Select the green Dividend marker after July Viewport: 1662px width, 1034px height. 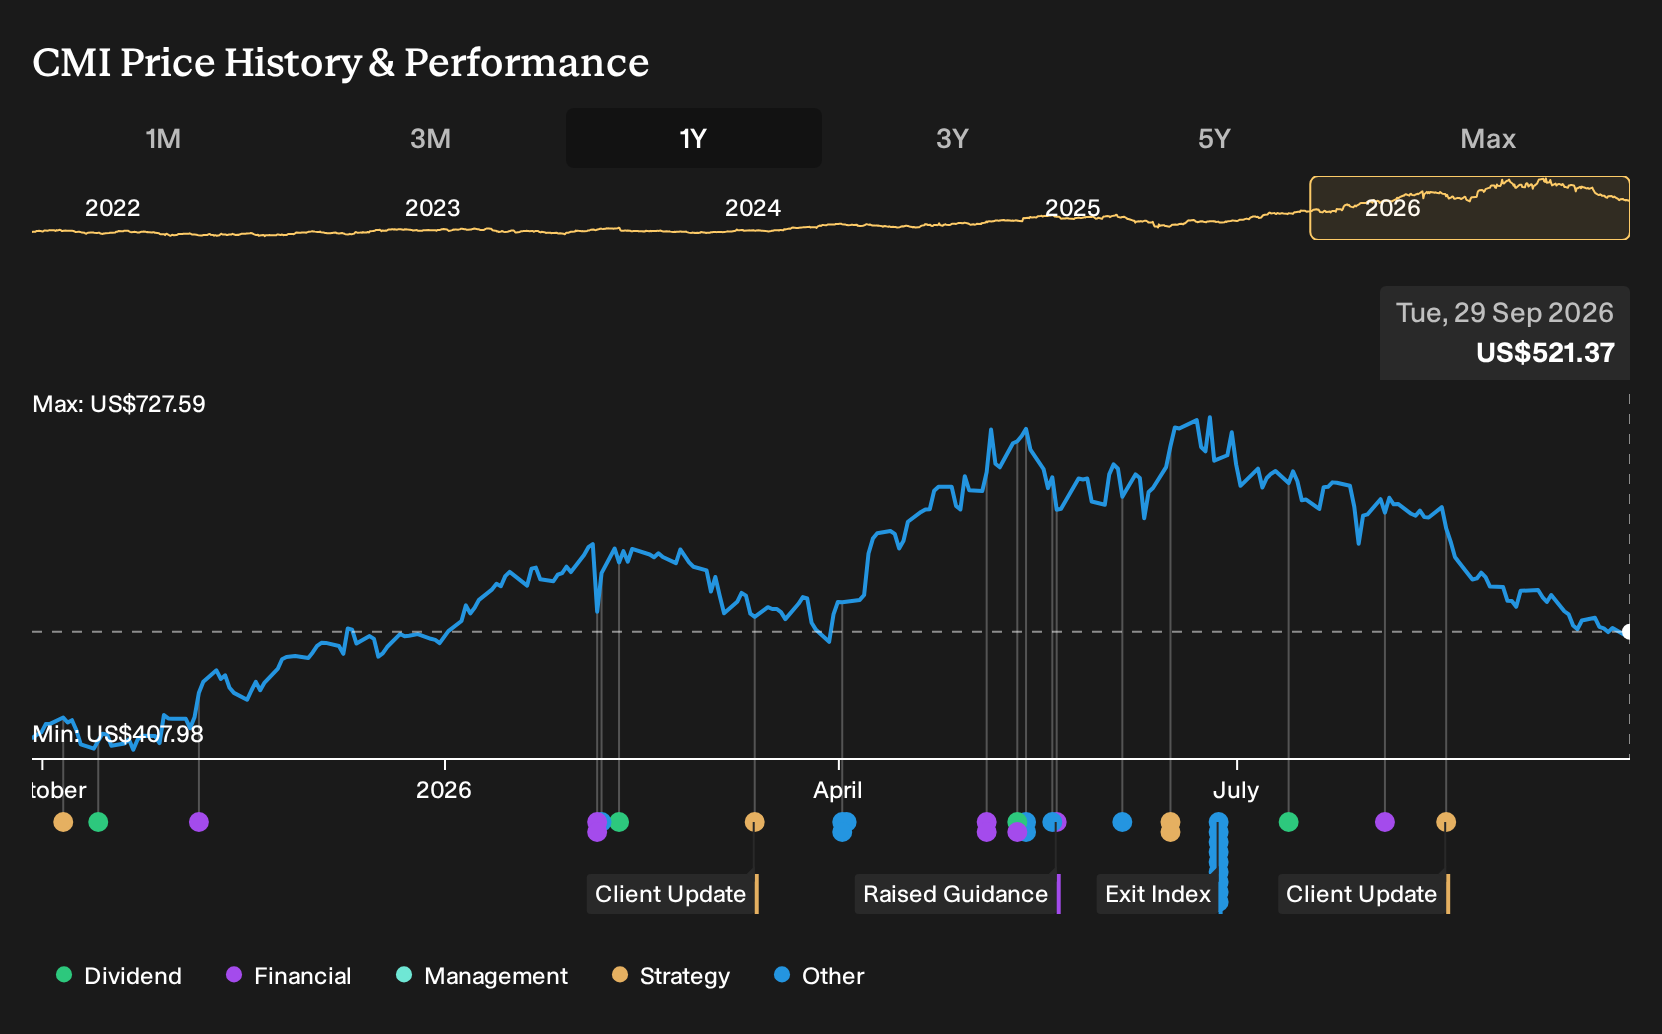(x=1289, y=822)
